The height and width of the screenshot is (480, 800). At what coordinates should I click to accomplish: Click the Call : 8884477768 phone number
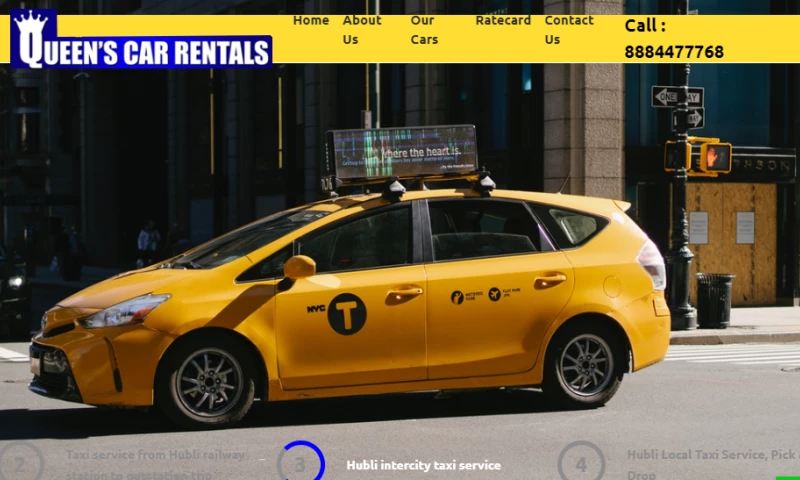pos(673,39)
